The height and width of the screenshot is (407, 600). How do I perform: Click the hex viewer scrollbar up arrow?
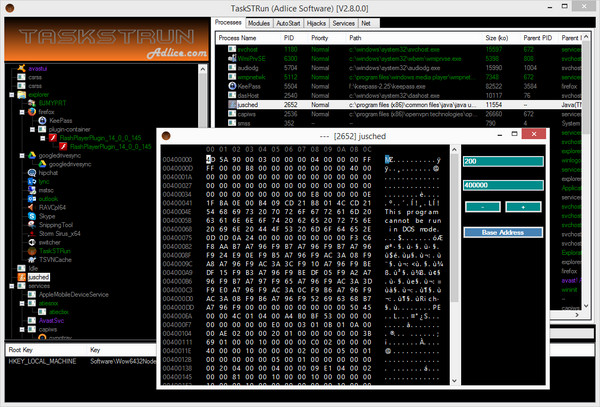coord(454,150)
